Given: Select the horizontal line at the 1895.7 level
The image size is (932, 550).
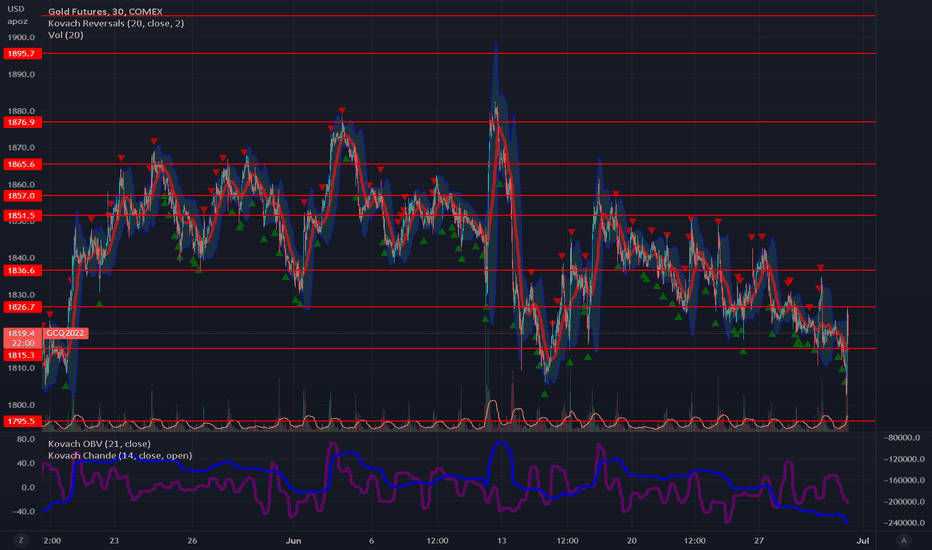Looking at the screenshot, I should click(x=458, y=54).
